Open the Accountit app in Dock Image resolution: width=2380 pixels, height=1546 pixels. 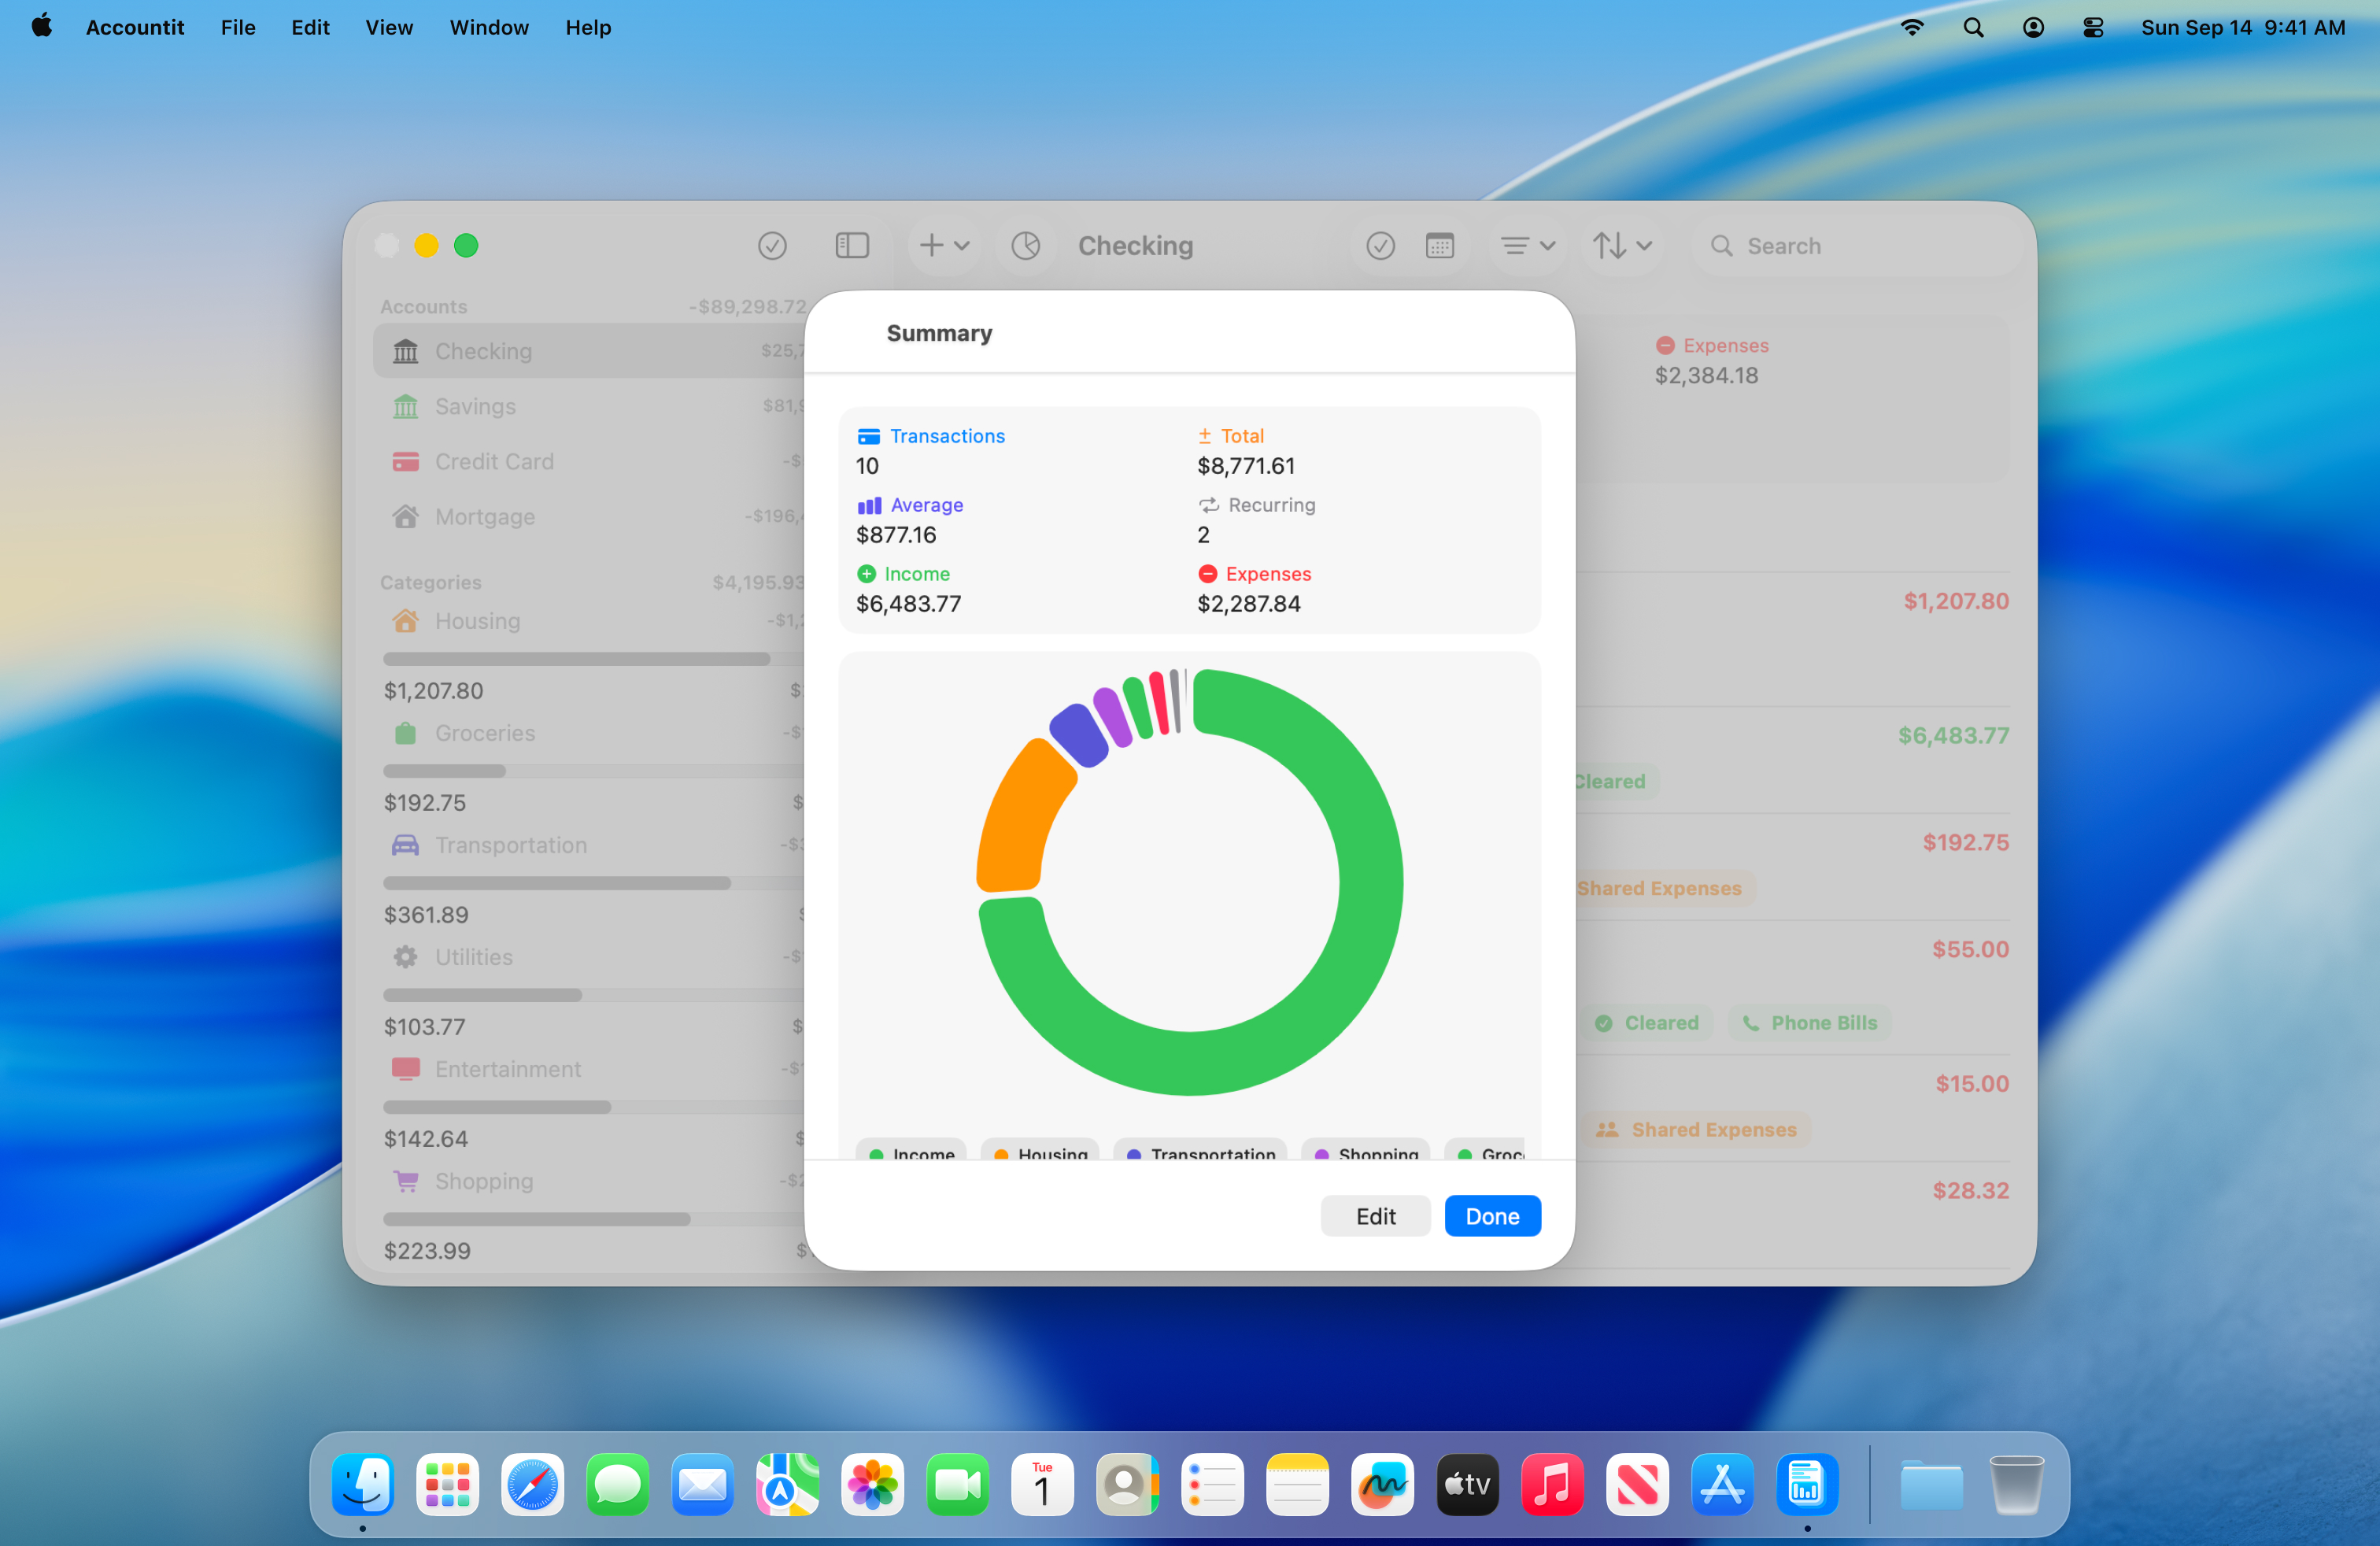point(1806,1484)
